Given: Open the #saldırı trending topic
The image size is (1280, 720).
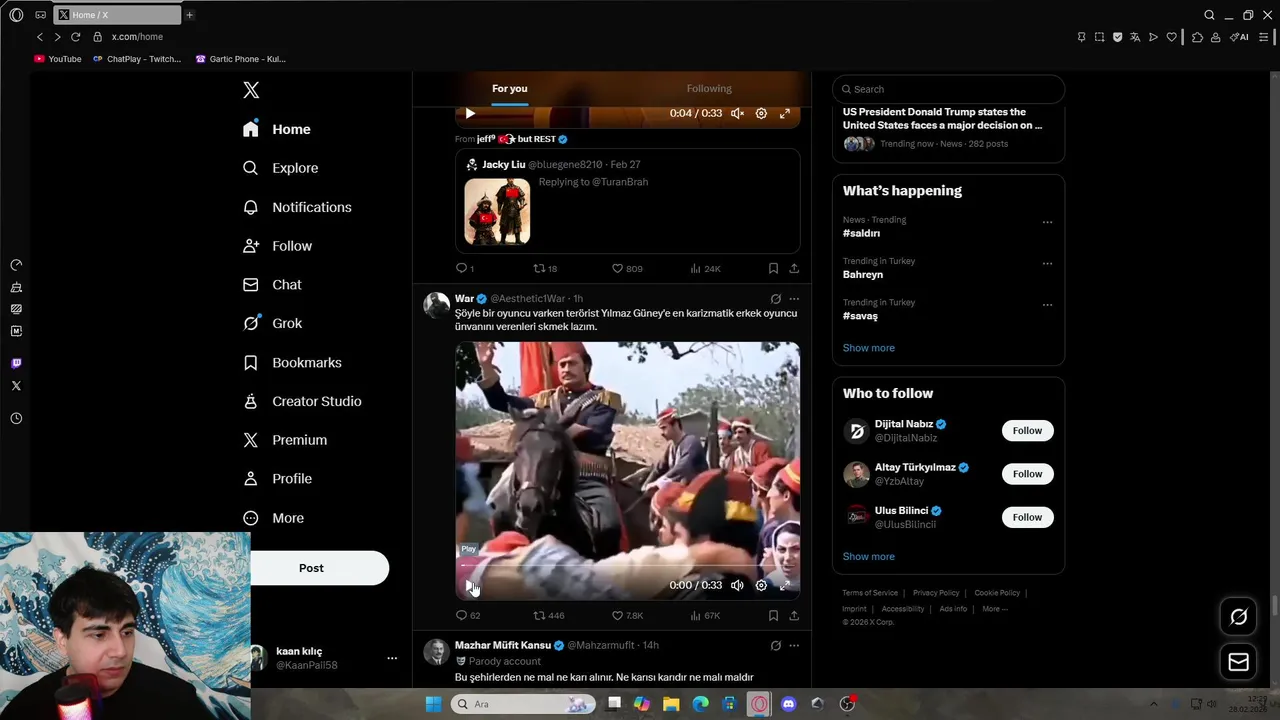Looking at the screenshot, I should coord(861,233).
